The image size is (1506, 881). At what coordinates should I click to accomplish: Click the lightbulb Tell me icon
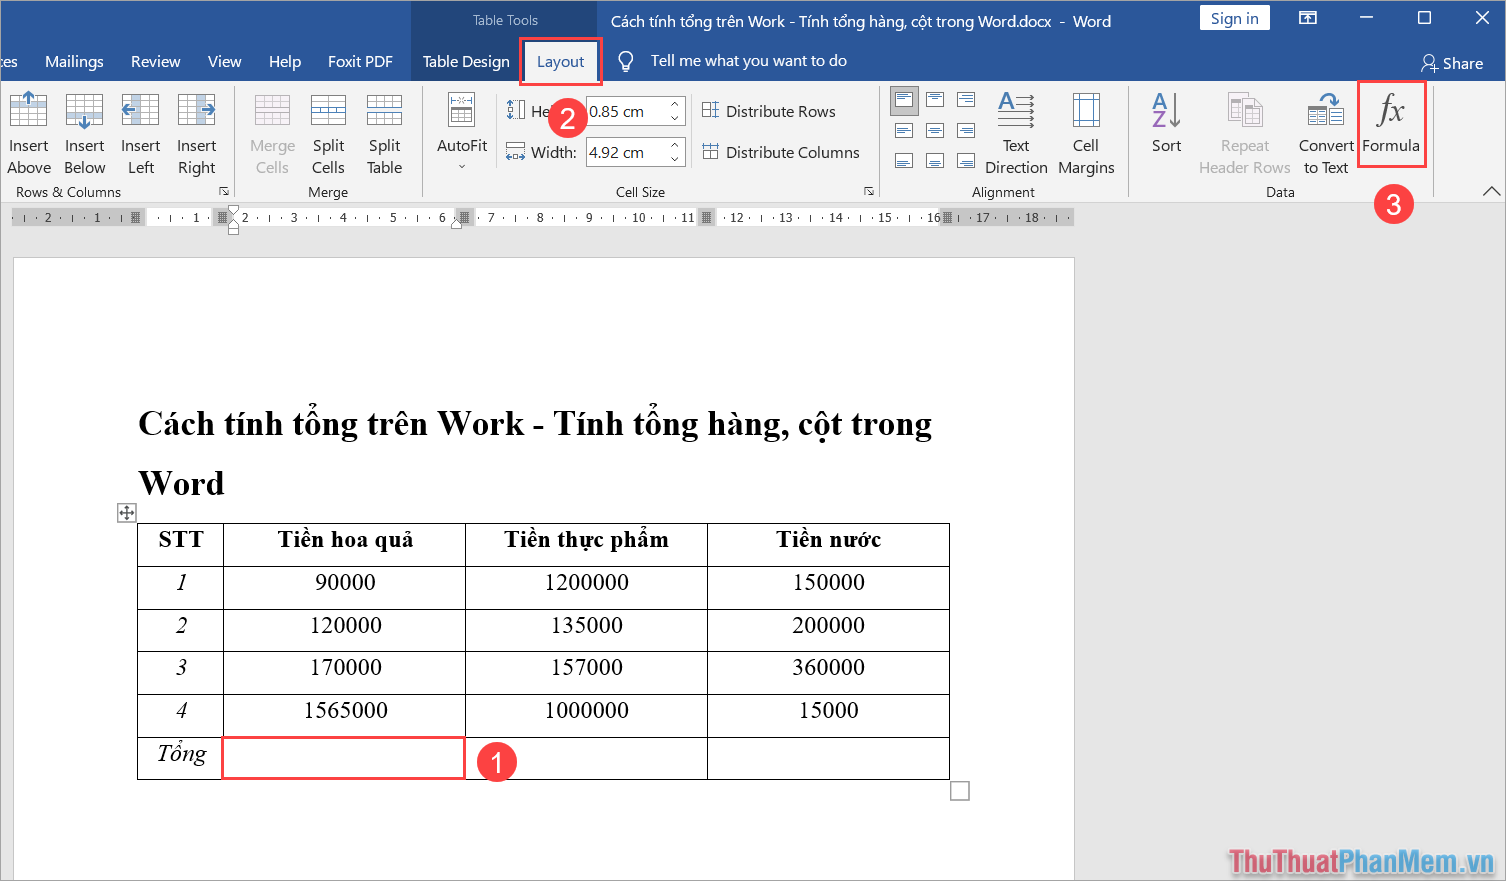626,61
